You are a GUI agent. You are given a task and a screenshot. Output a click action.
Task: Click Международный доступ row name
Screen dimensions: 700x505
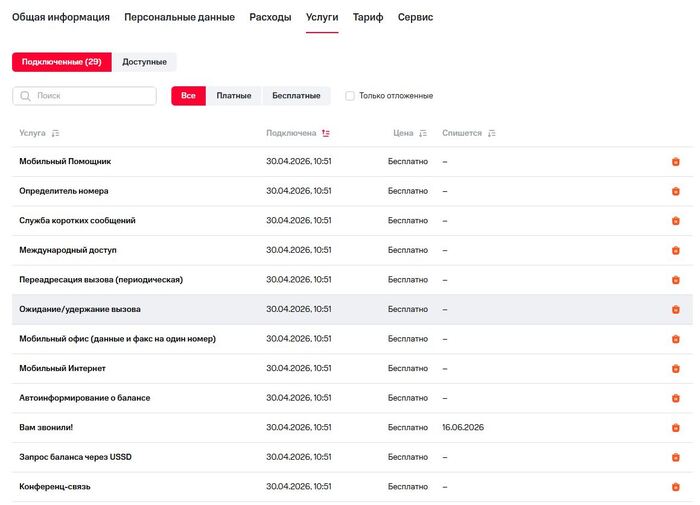pos(68,250)
